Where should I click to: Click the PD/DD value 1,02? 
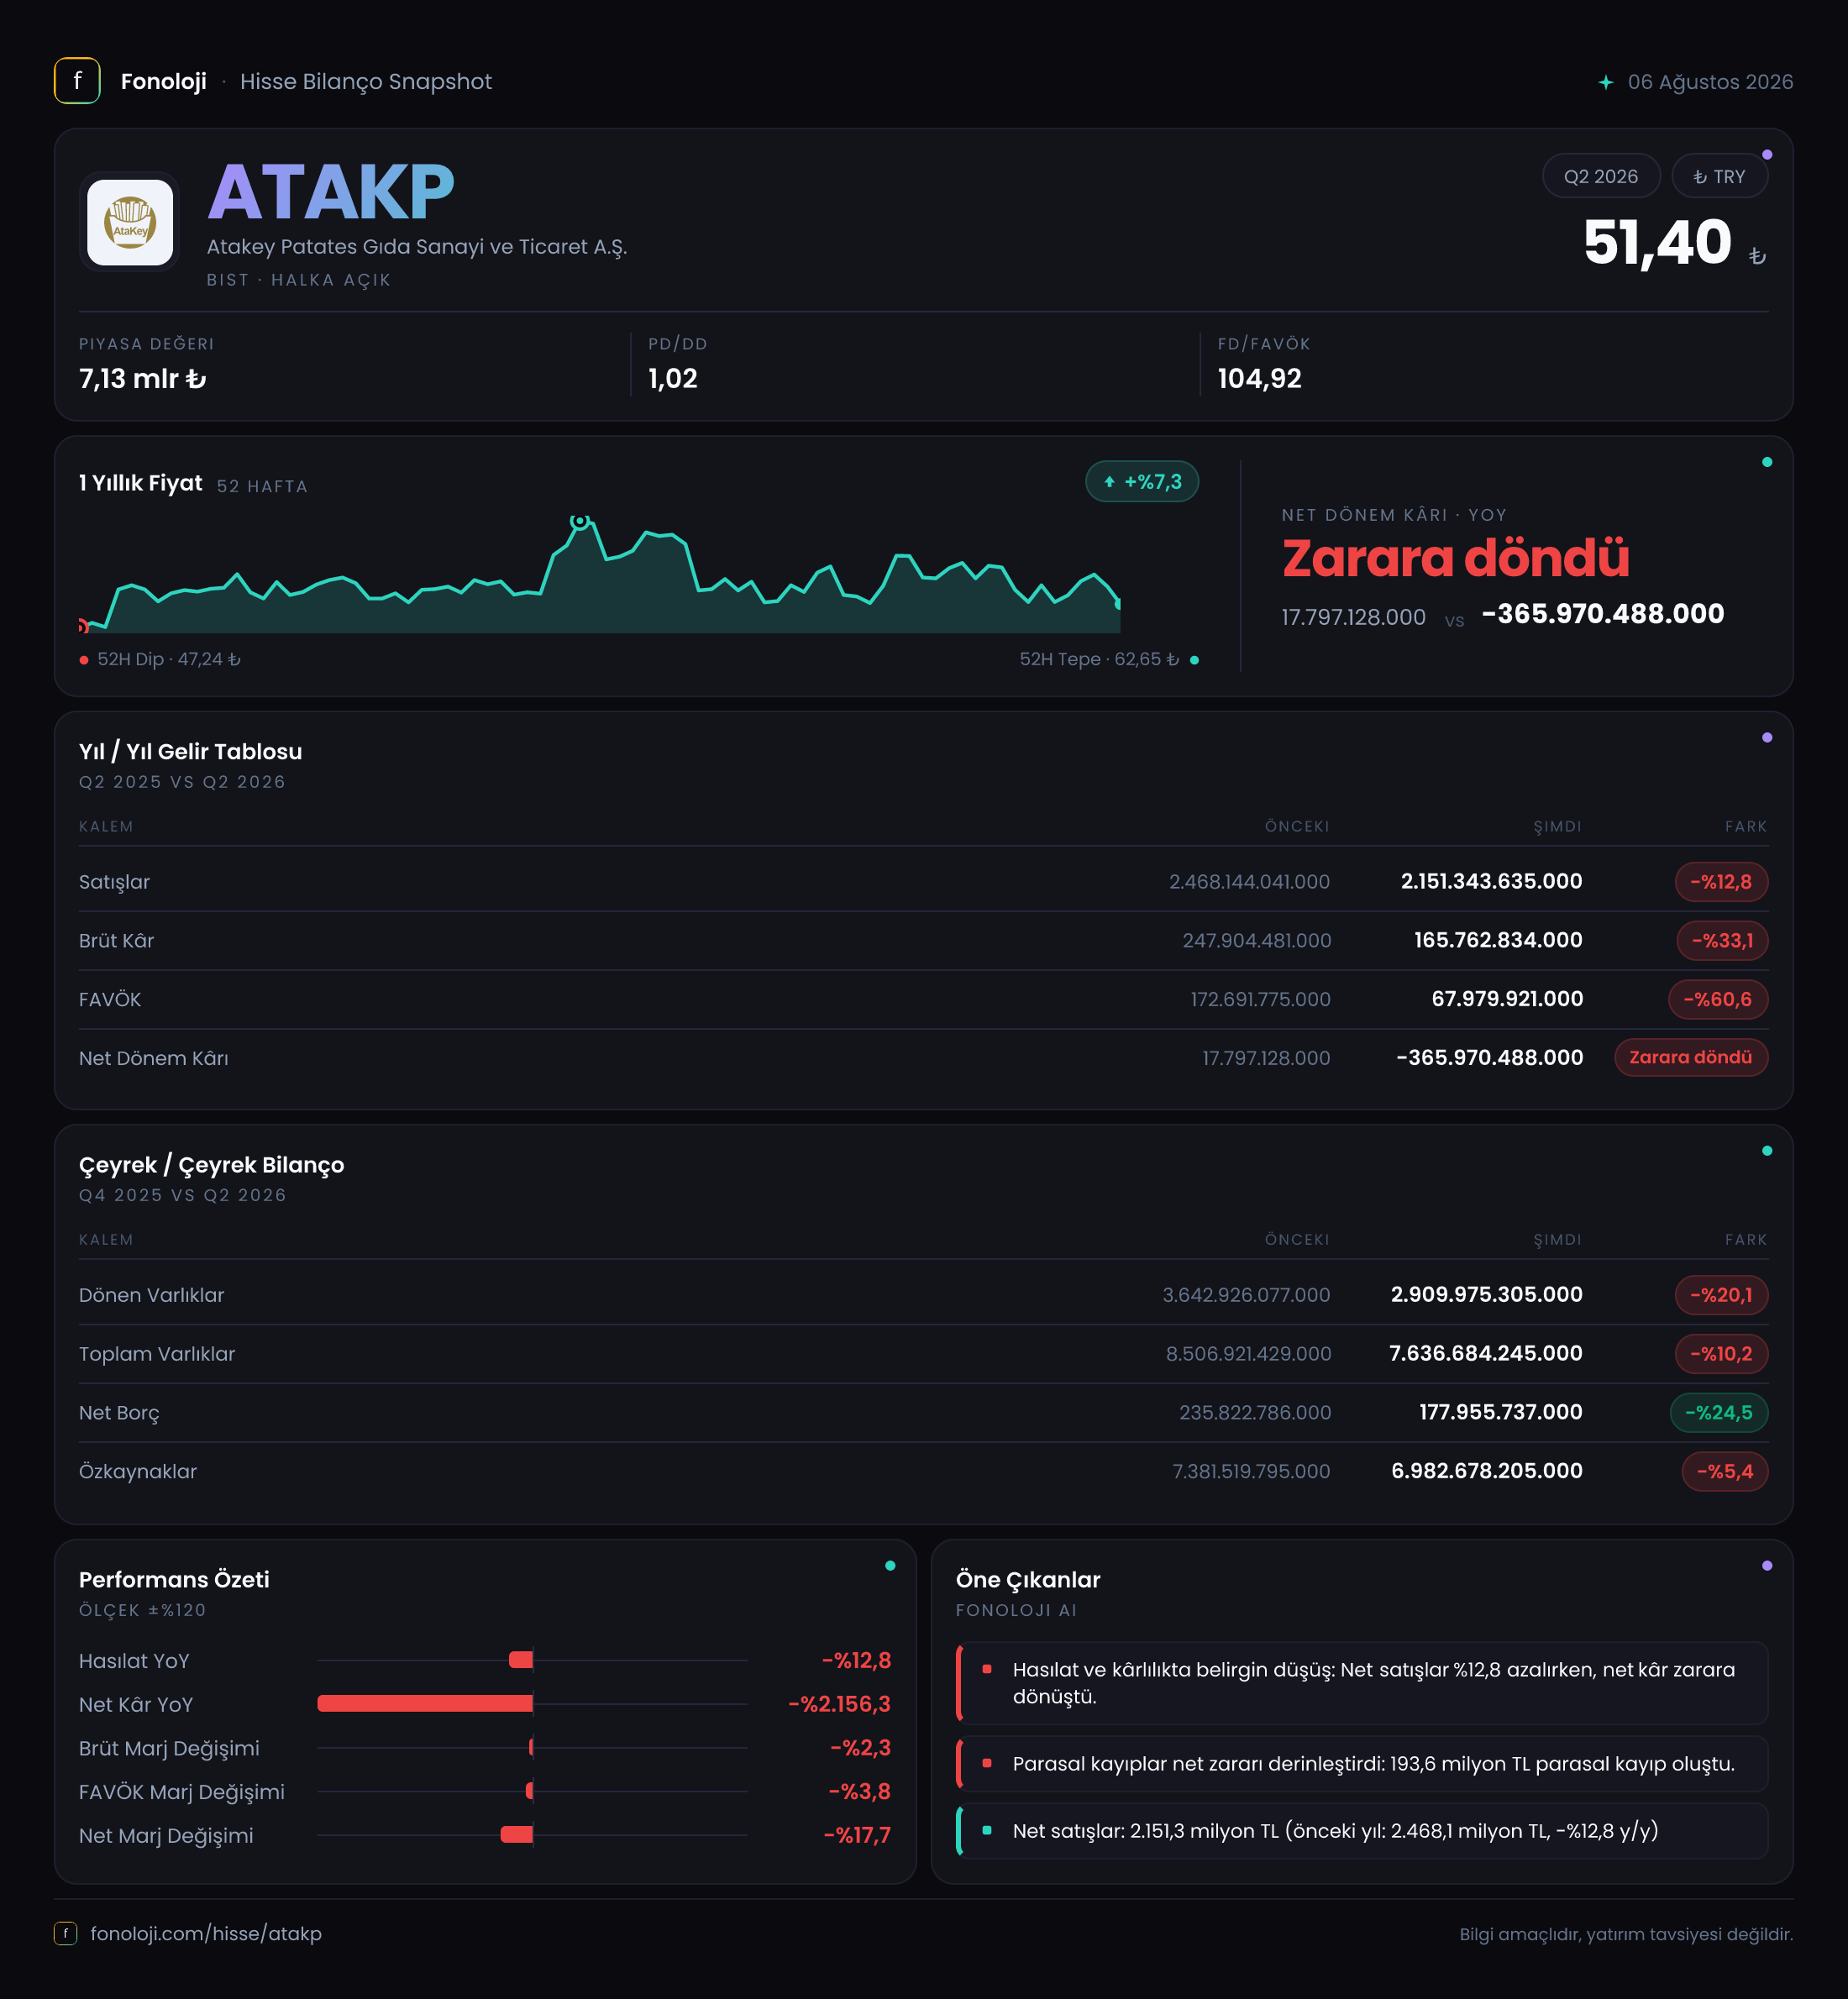point(673,379)
